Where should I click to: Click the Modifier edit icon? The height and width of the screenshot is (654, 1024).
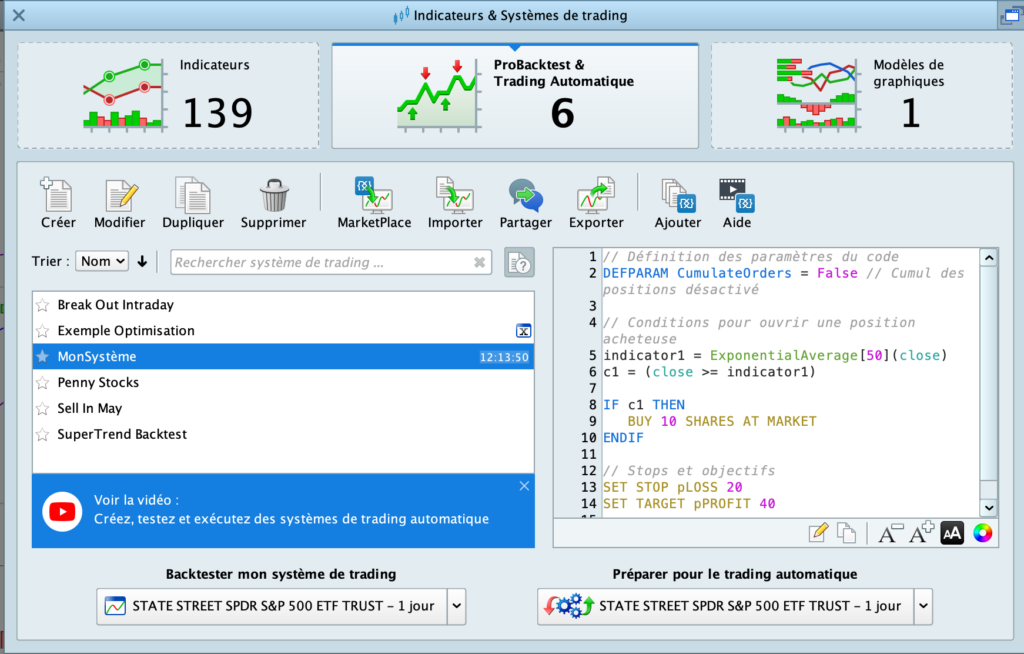(120, 203)
